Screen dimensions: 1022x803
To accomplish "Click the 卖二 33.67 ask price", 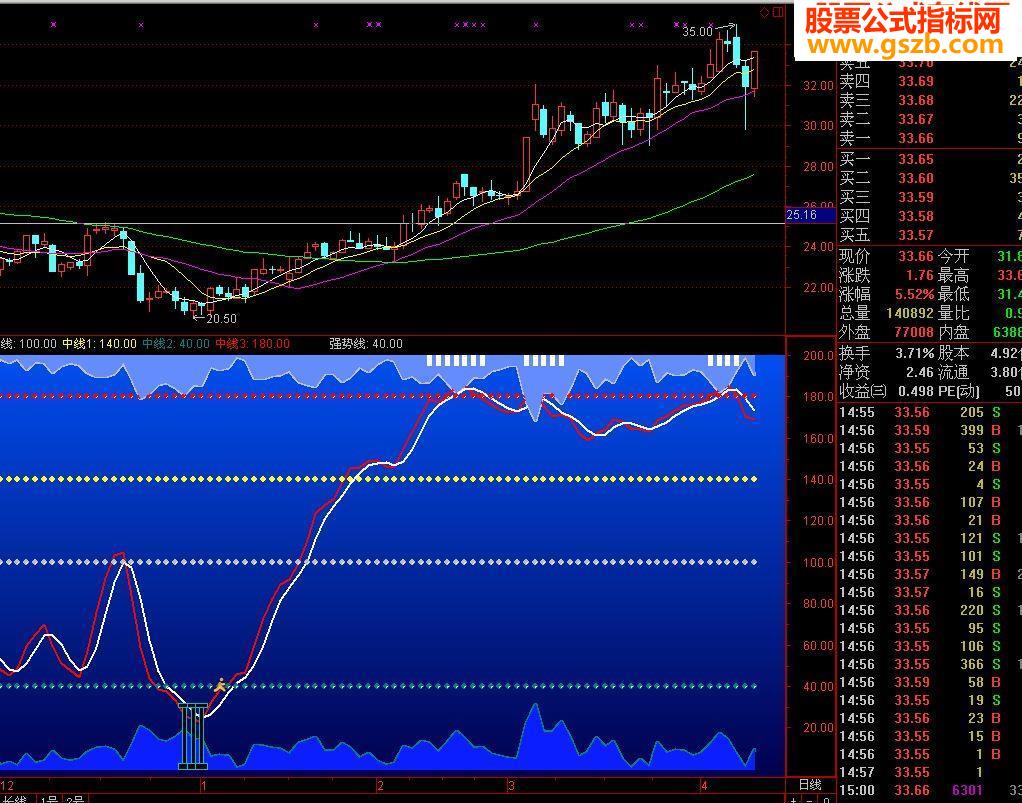I will (x=916, y=119).
